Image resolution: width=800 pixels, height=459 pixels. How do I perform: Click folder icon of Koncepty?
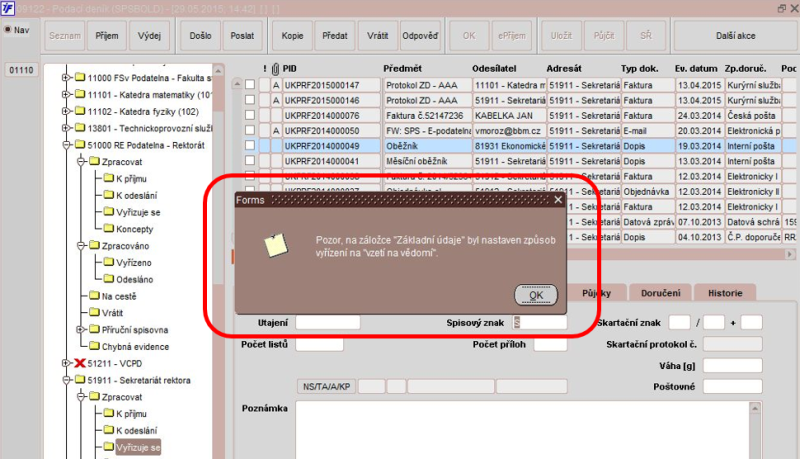coord(109,228)
